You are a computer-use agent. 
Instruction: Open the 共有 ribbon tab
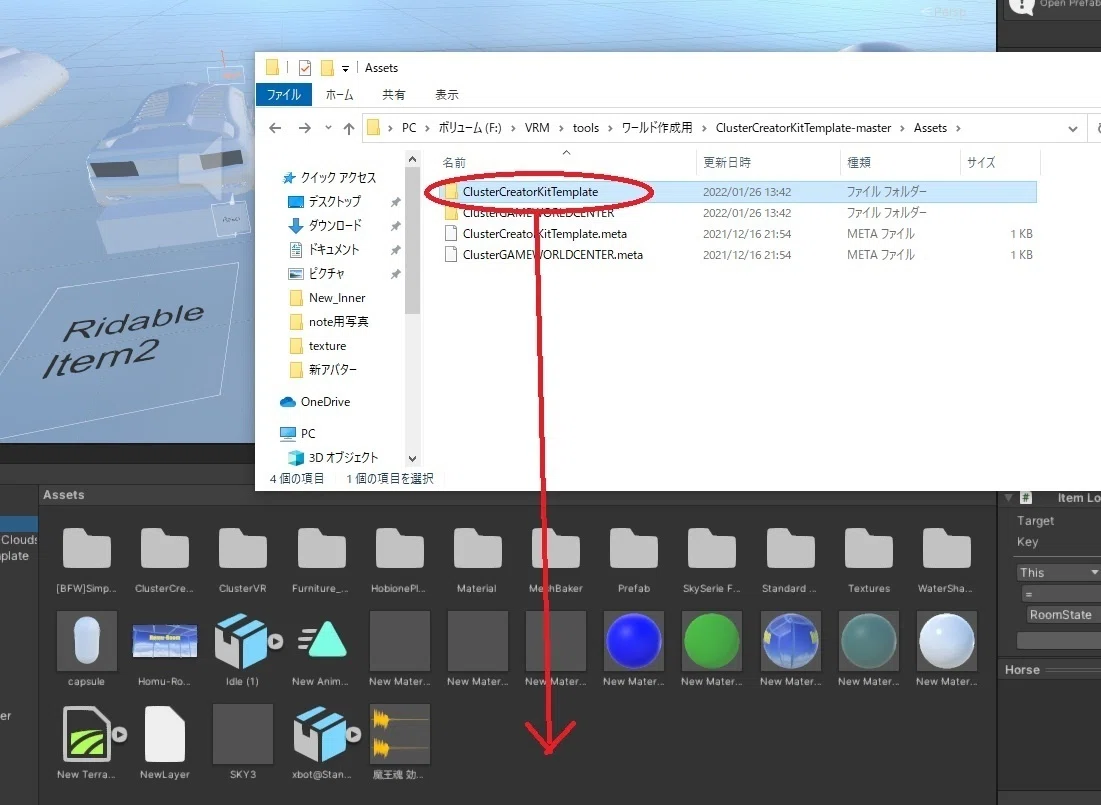(x=393, y=94)
